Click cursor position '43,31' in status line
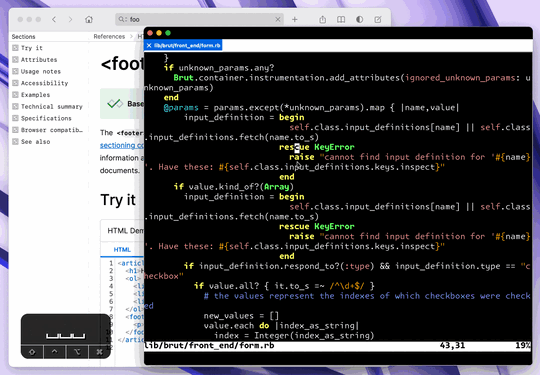This screenshot has width=540, height=375. [x=452, y=345]
